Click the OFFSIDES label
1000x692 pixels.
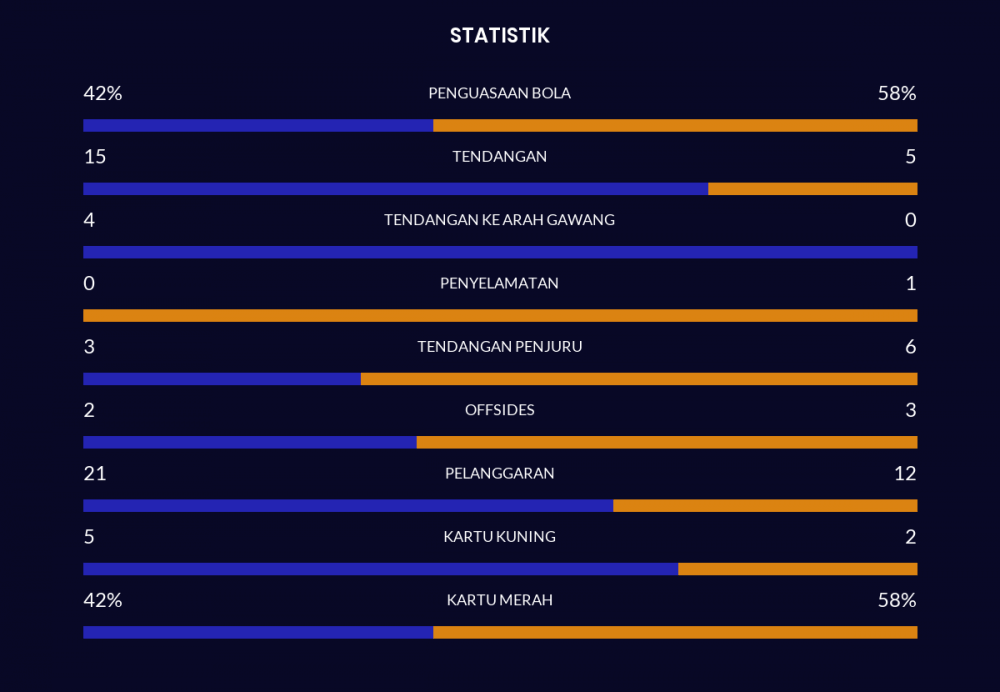click(x=499, y=410)
